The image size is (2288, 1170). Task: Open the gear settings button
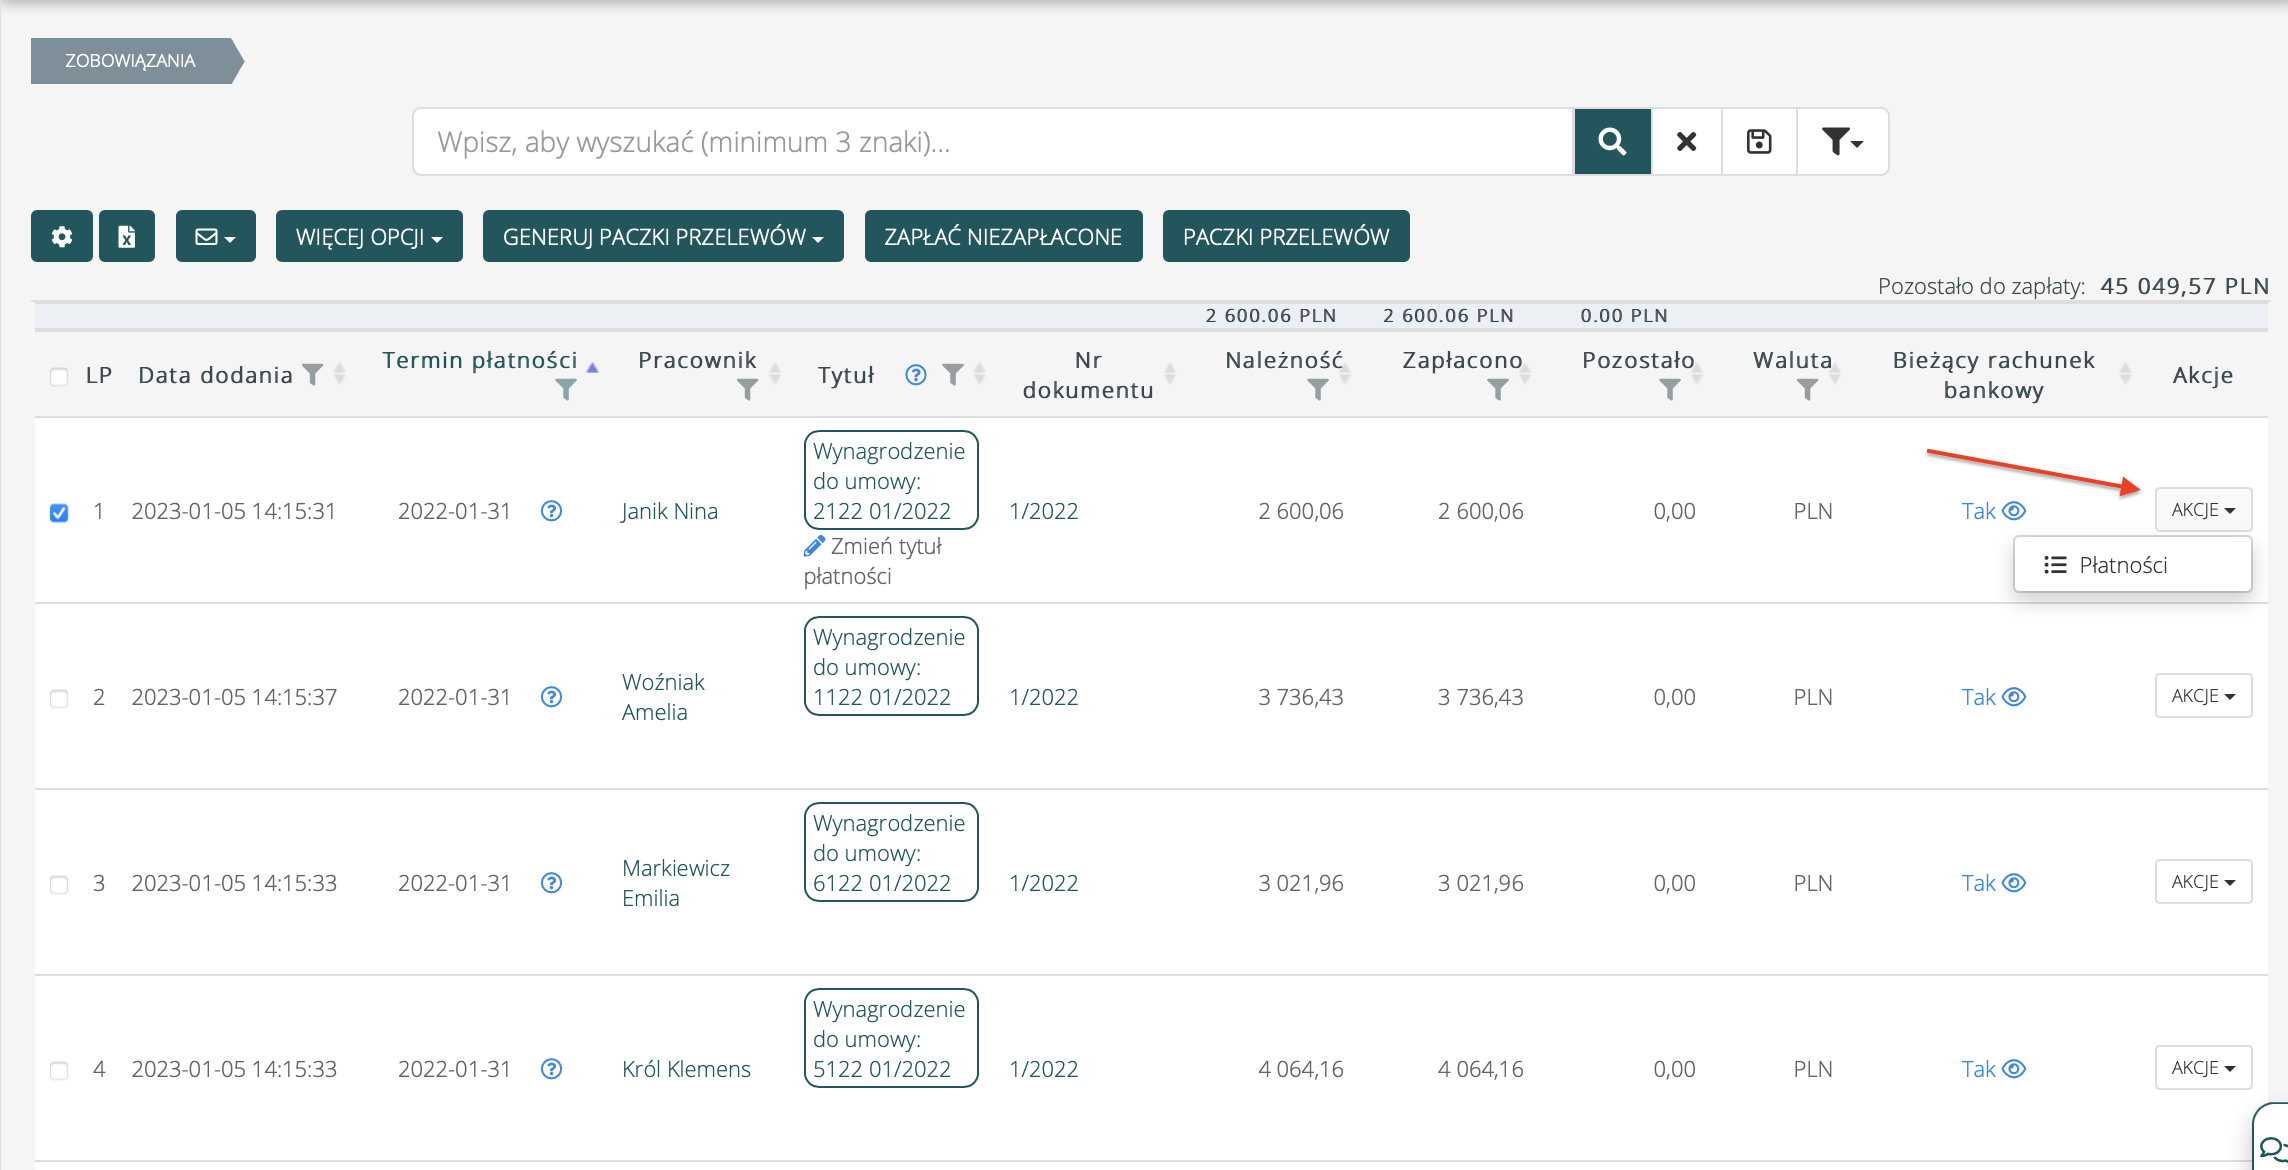62,237
